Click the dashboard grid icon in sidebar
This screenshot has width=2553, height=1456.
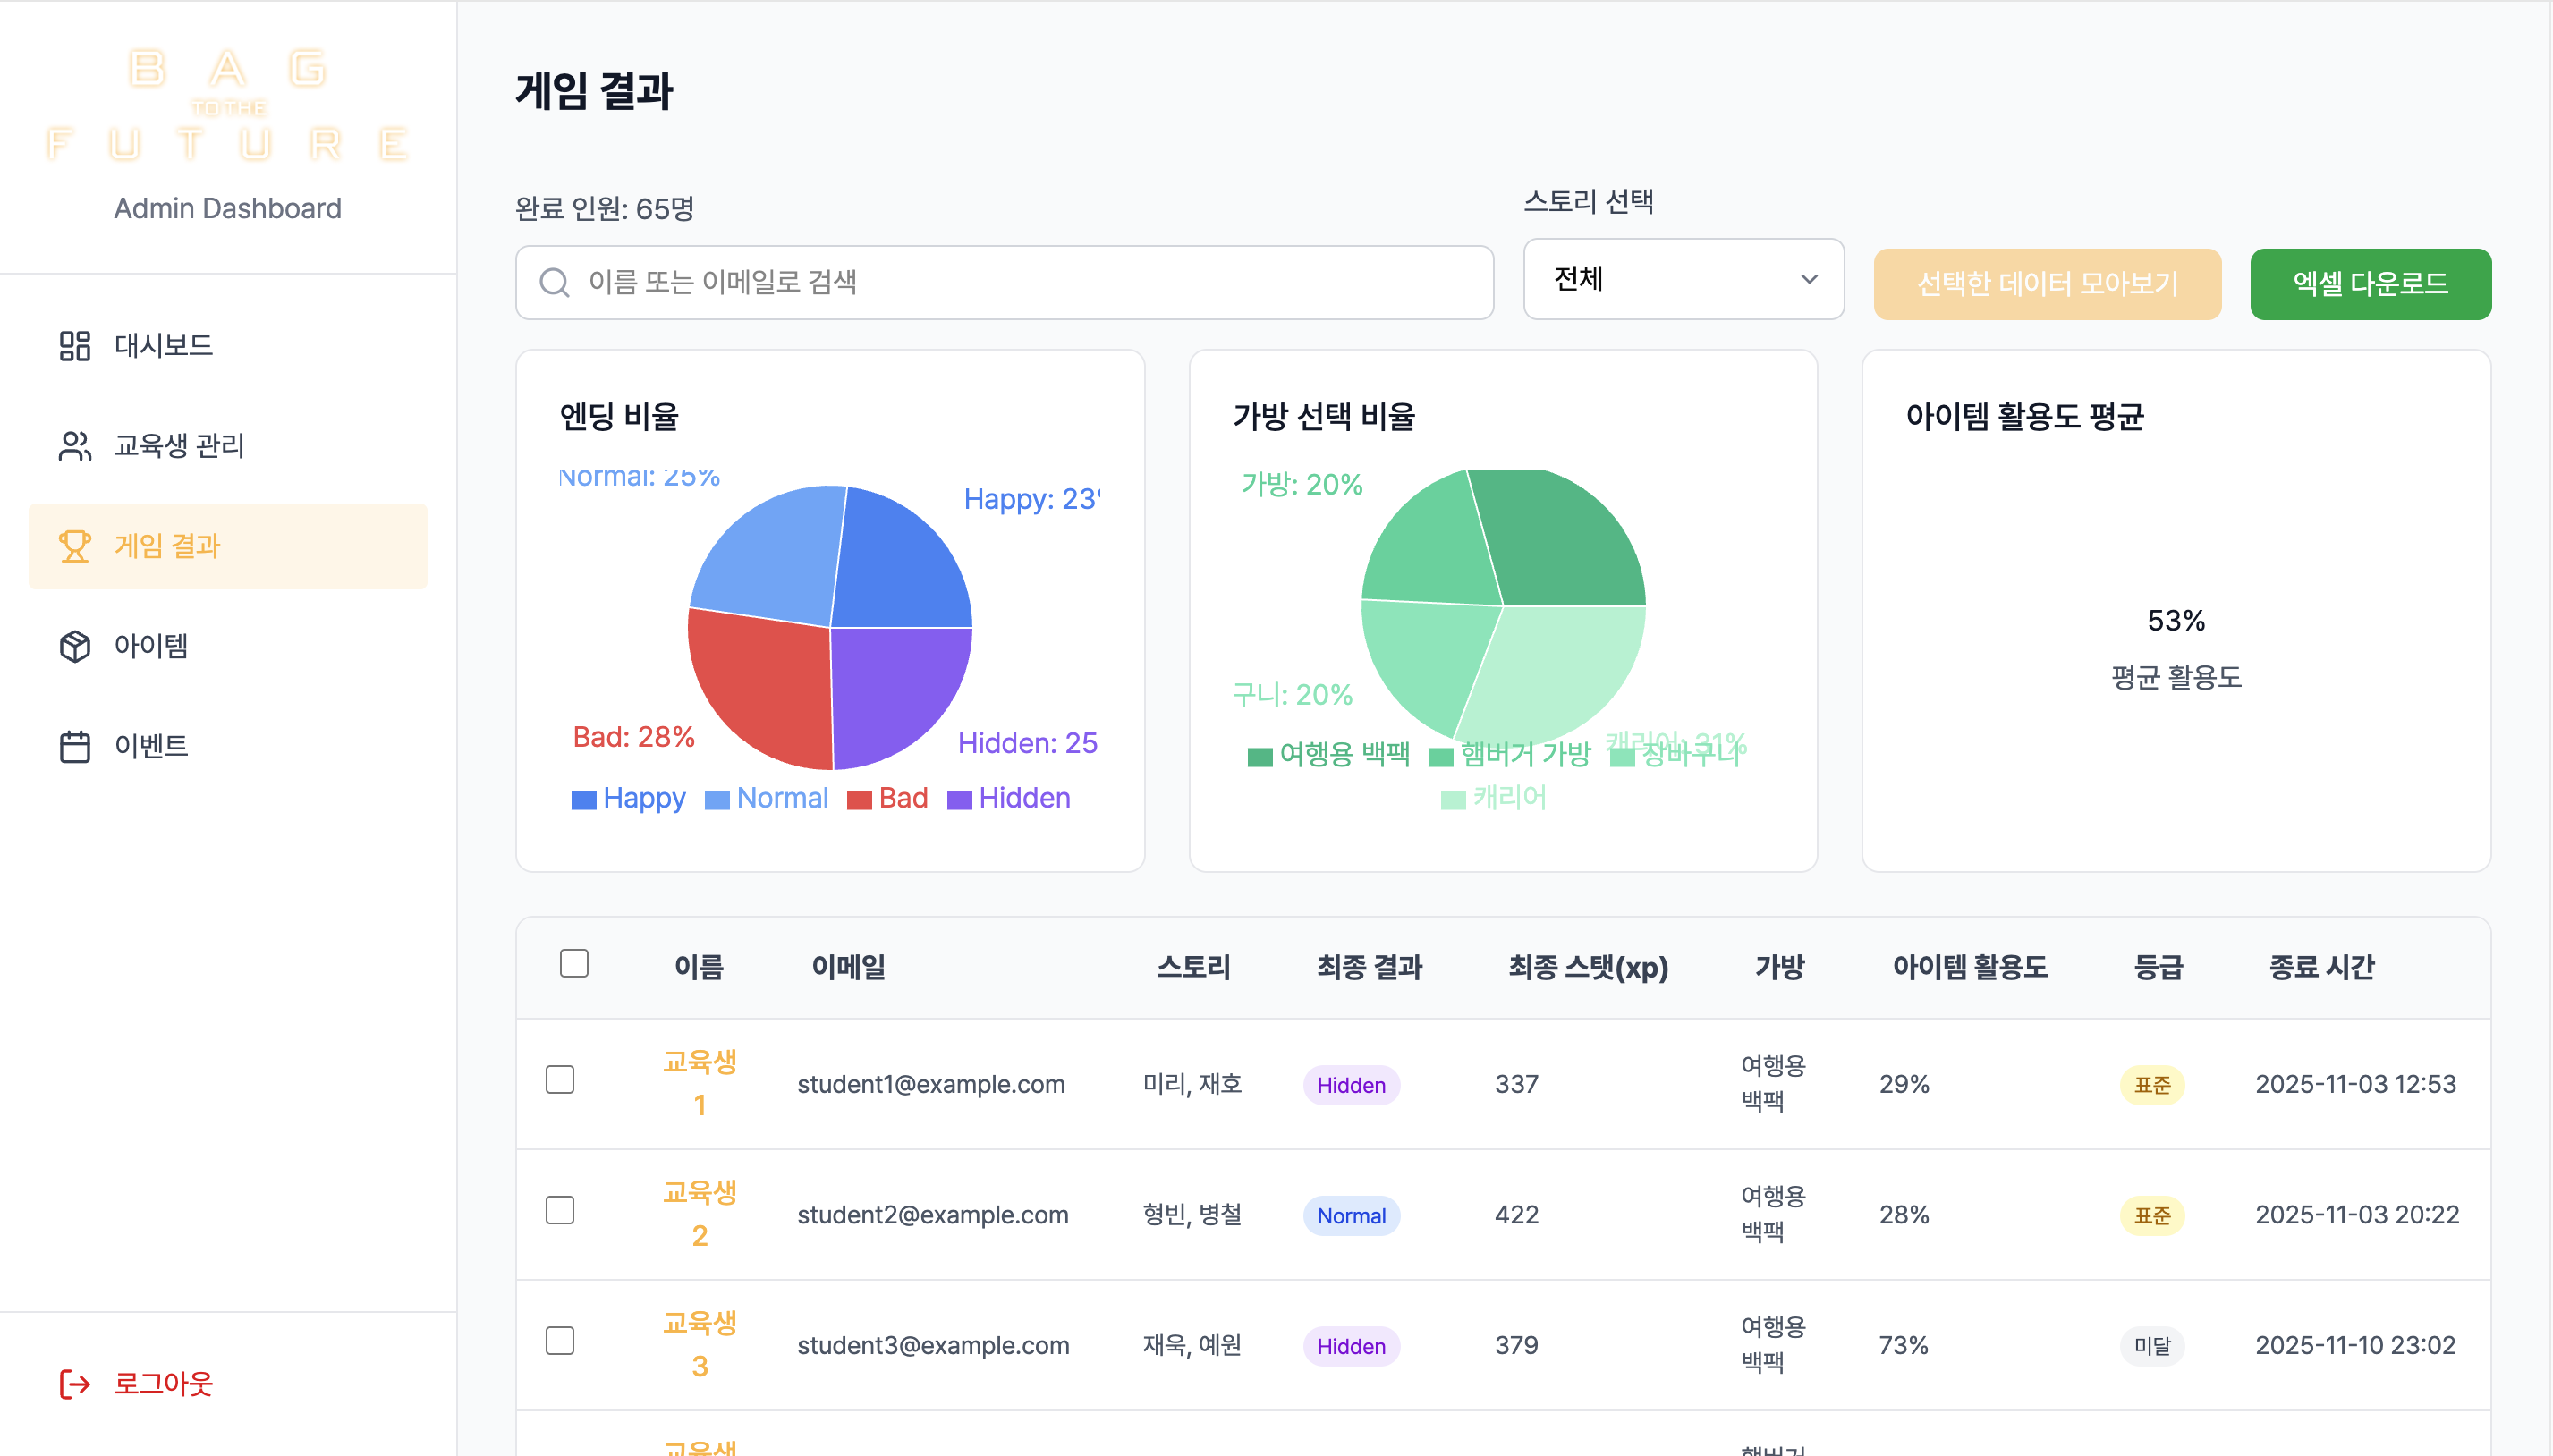click(x=74, y=346)
